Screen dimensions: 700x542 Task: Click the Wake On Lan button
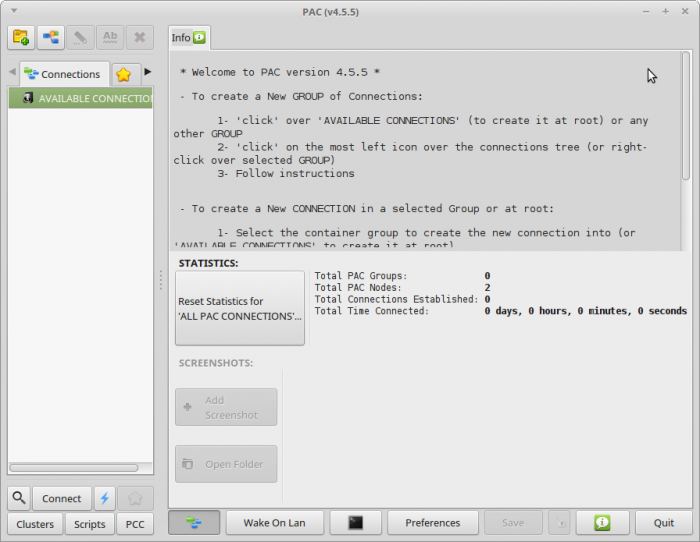[275, 523]
